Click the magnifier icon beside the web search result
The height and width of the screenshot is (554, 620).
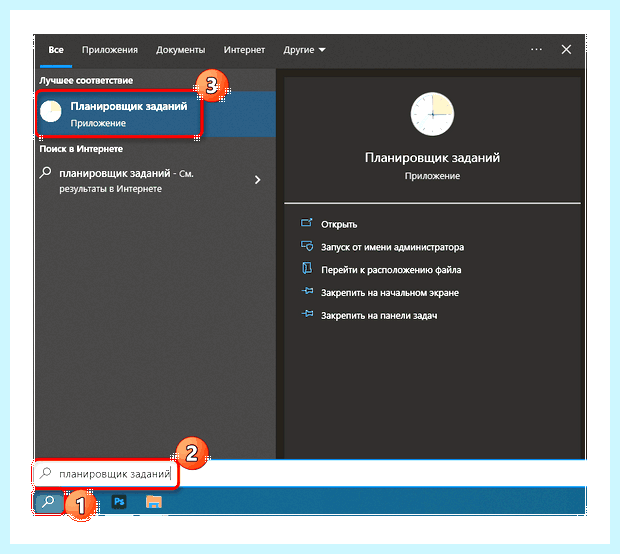(46, 173)
